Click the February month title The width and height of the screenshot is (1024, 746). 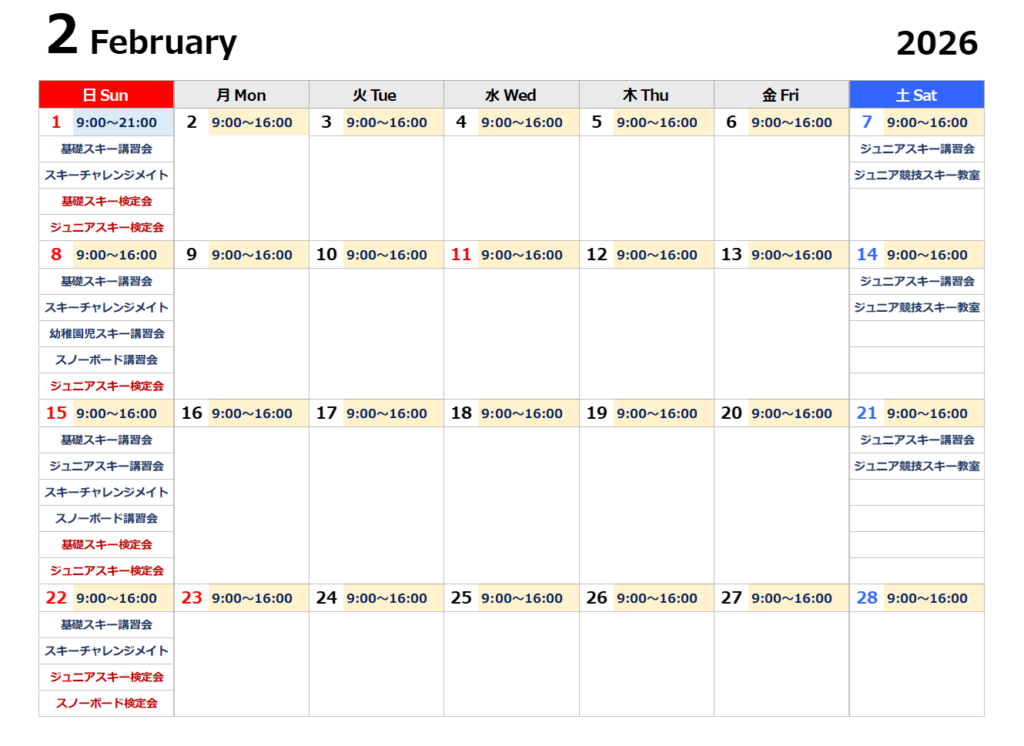[x=163, y=43]
